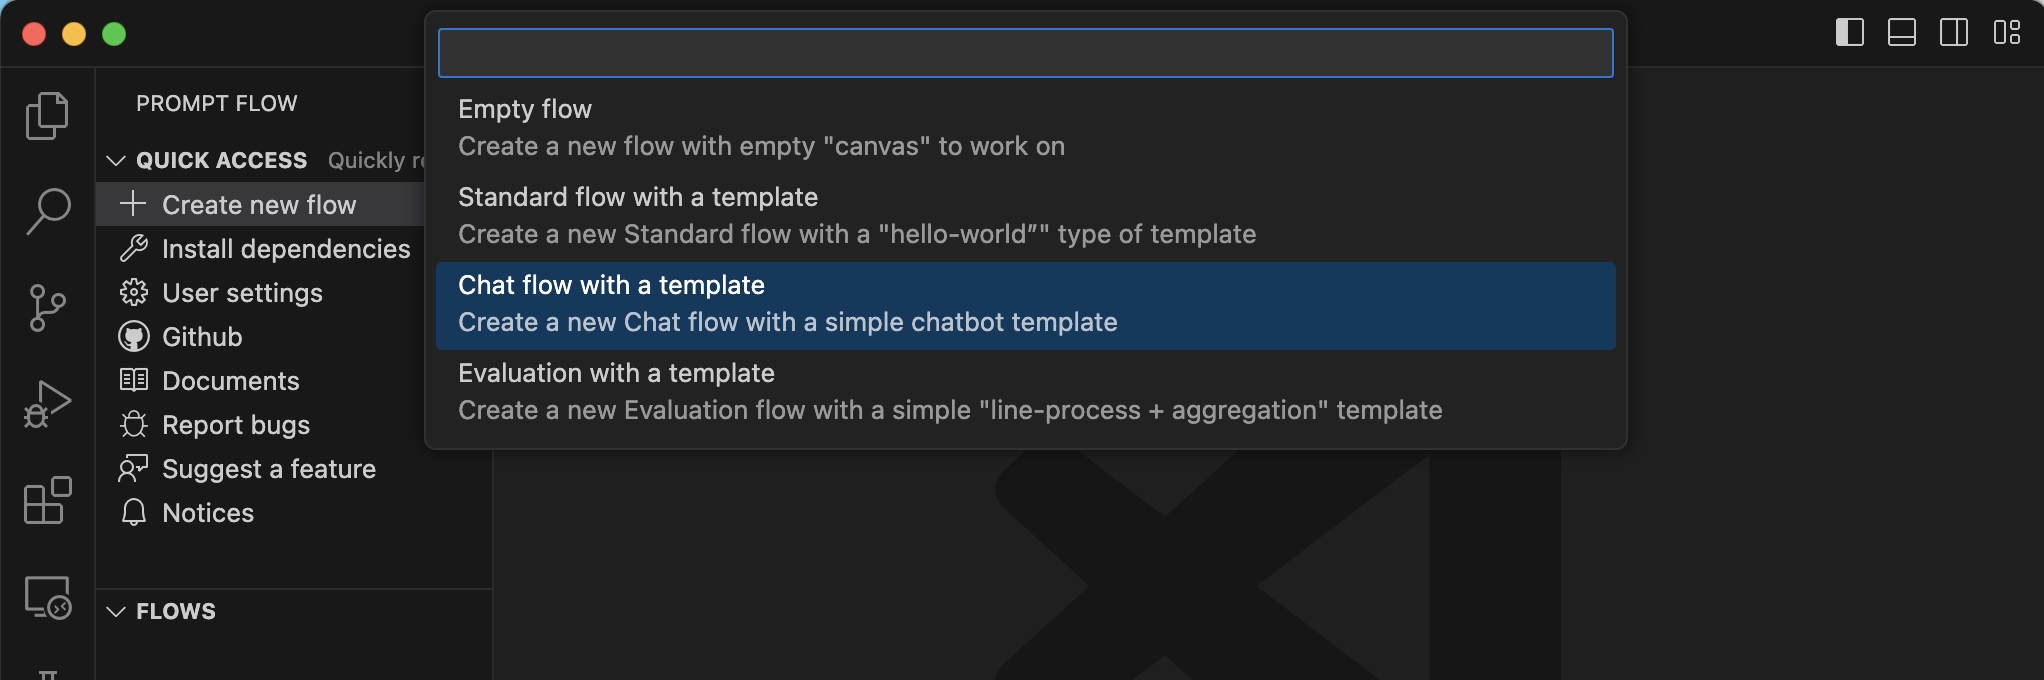Open the Customize Layout menu
2044x680 pixels.
click(x=2006, y=33)
